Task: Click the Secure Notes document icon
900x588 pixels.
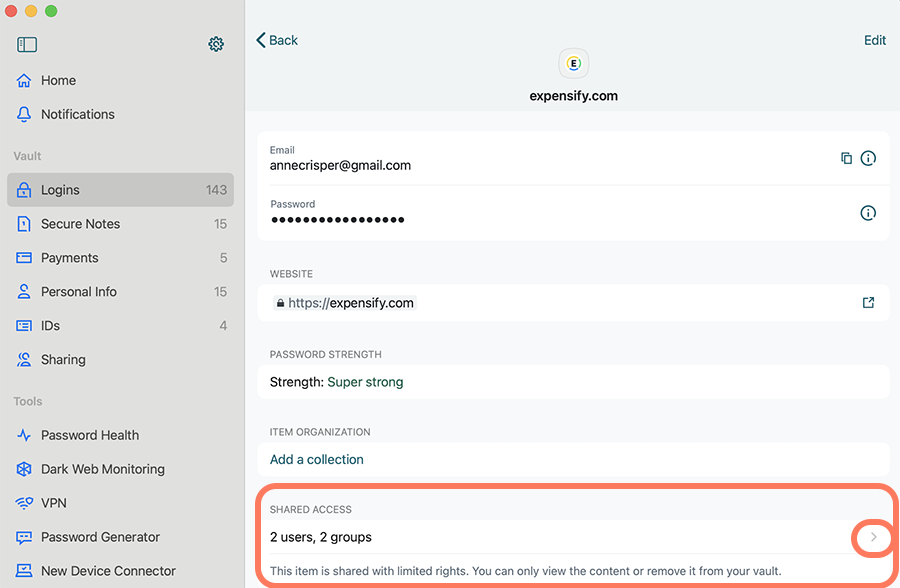Action: (x=24, y=224)
